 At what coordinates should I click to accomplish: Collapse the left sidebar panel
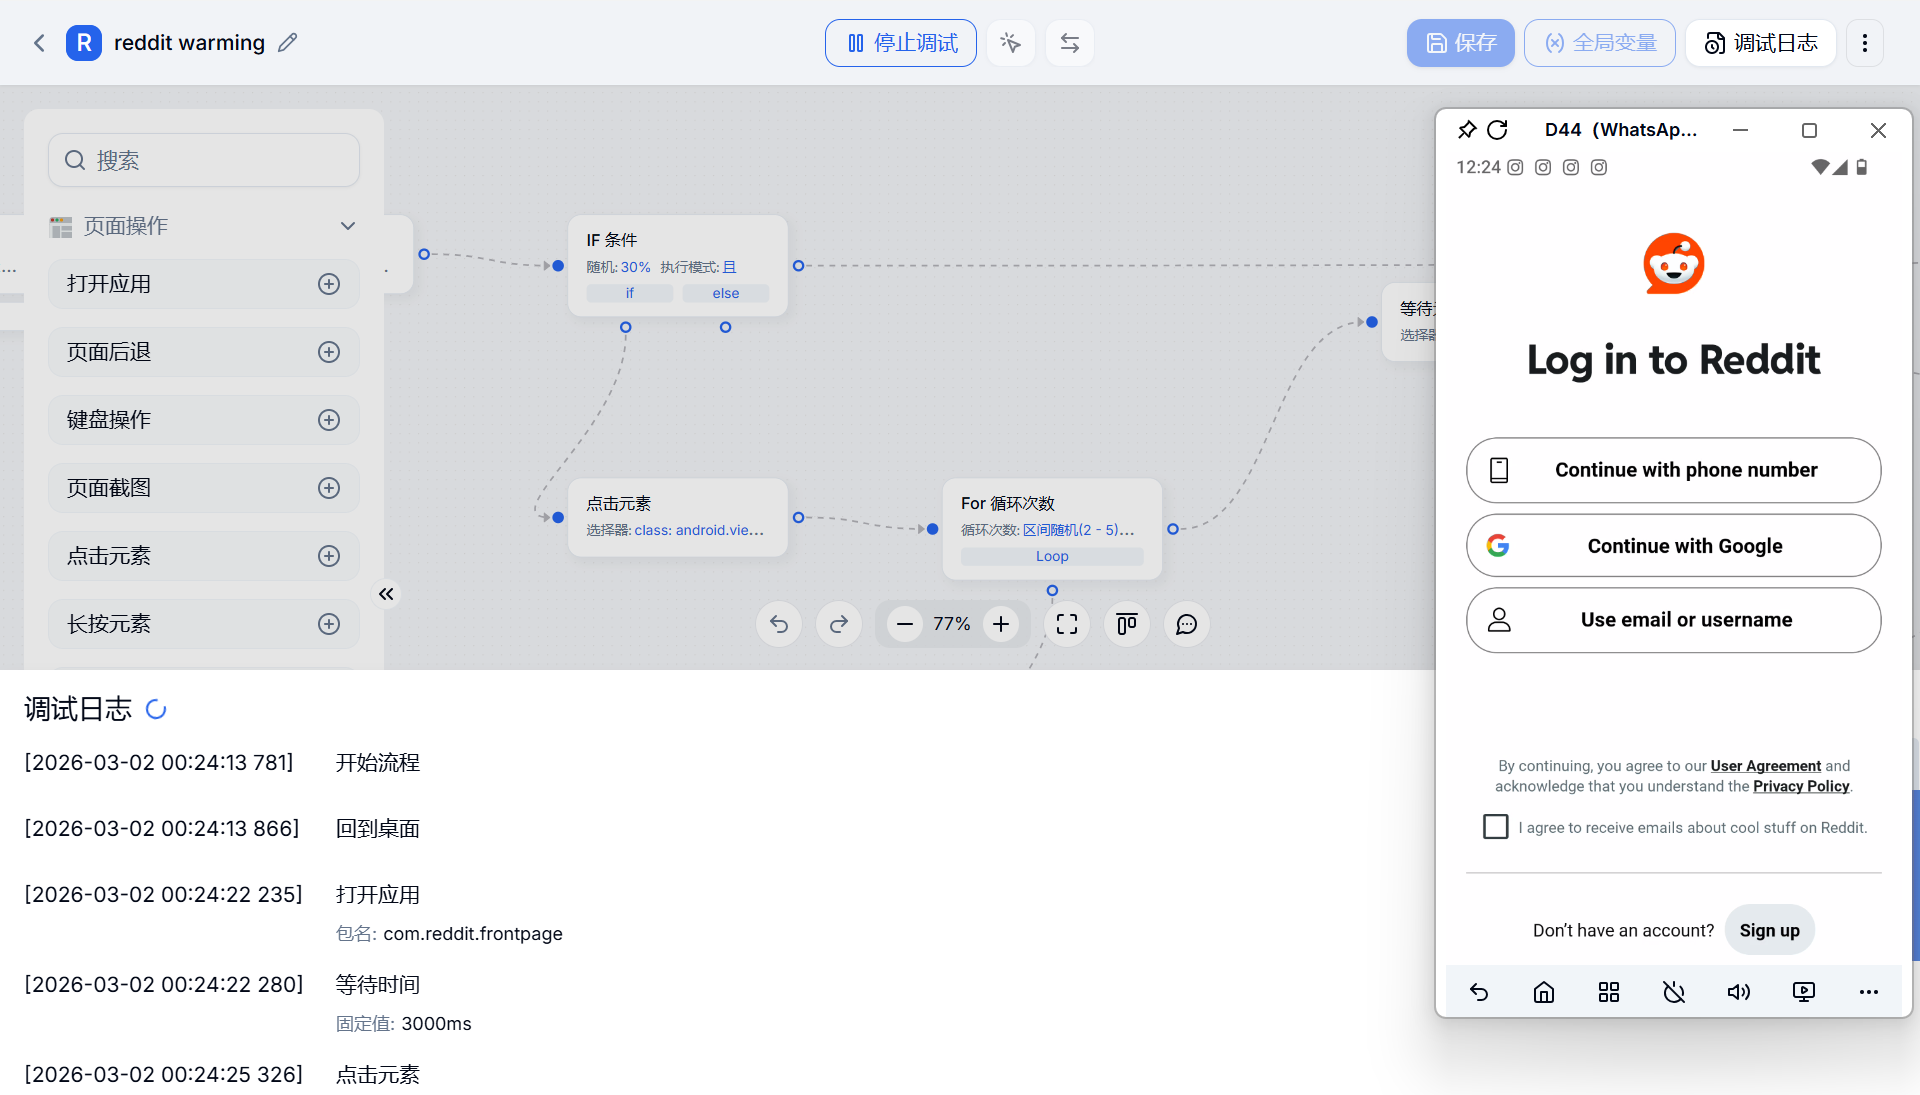pyautogui.click(x=386, y=594)
